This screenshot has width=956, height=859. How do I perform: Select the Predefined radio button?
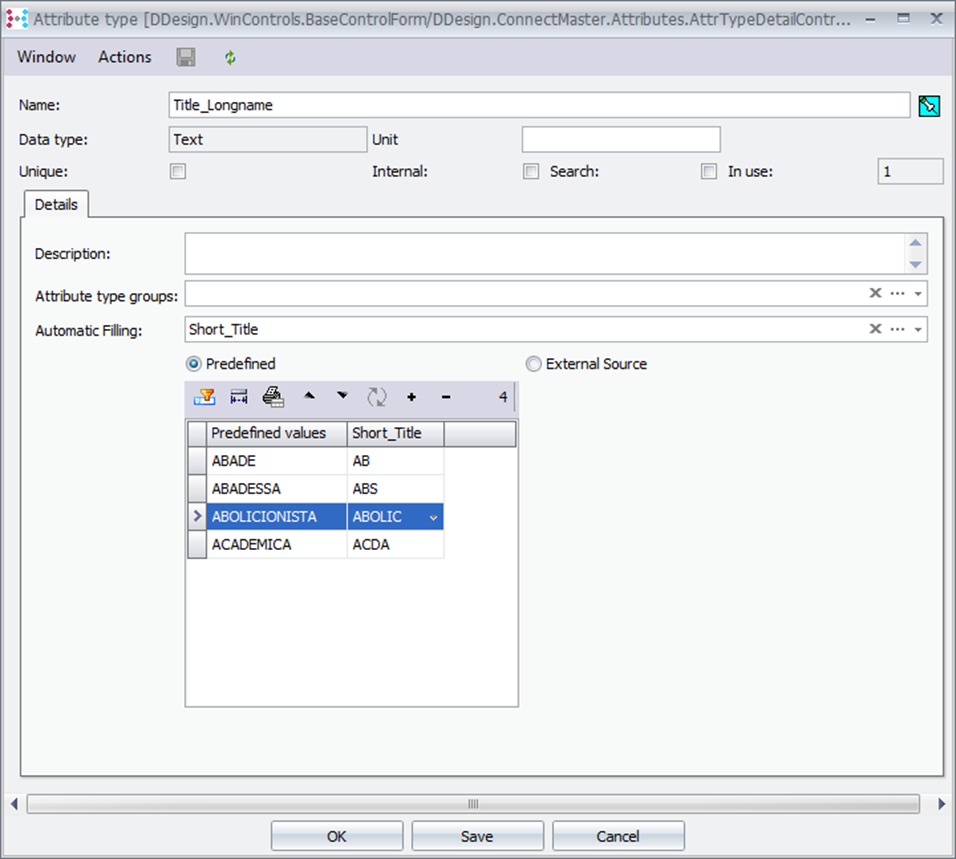[x=193, y=365]
